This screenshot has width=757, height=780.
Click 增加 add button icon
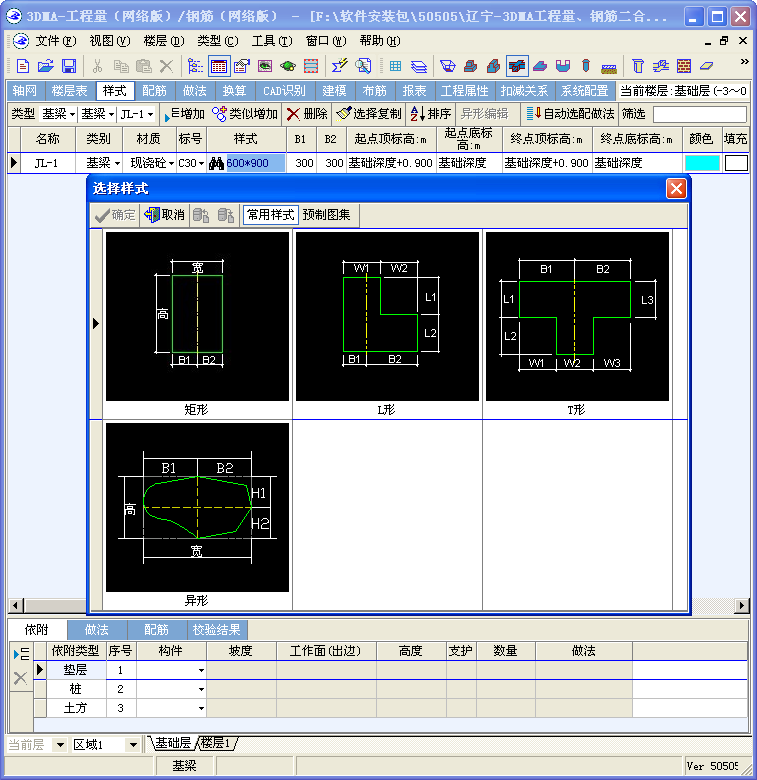coord(185,114)
